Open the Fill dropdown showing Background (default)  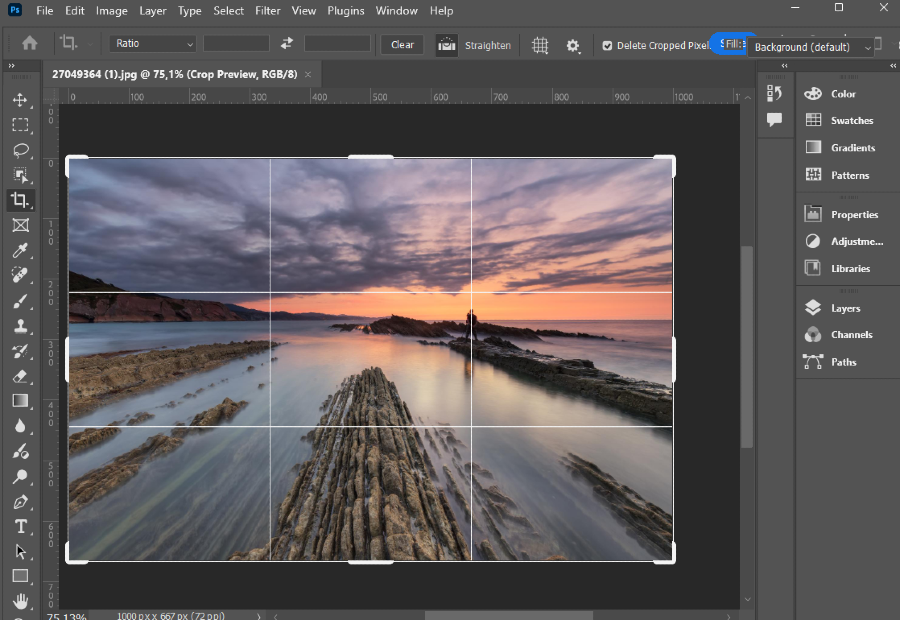pyautogui.click(x=810, y=47)
